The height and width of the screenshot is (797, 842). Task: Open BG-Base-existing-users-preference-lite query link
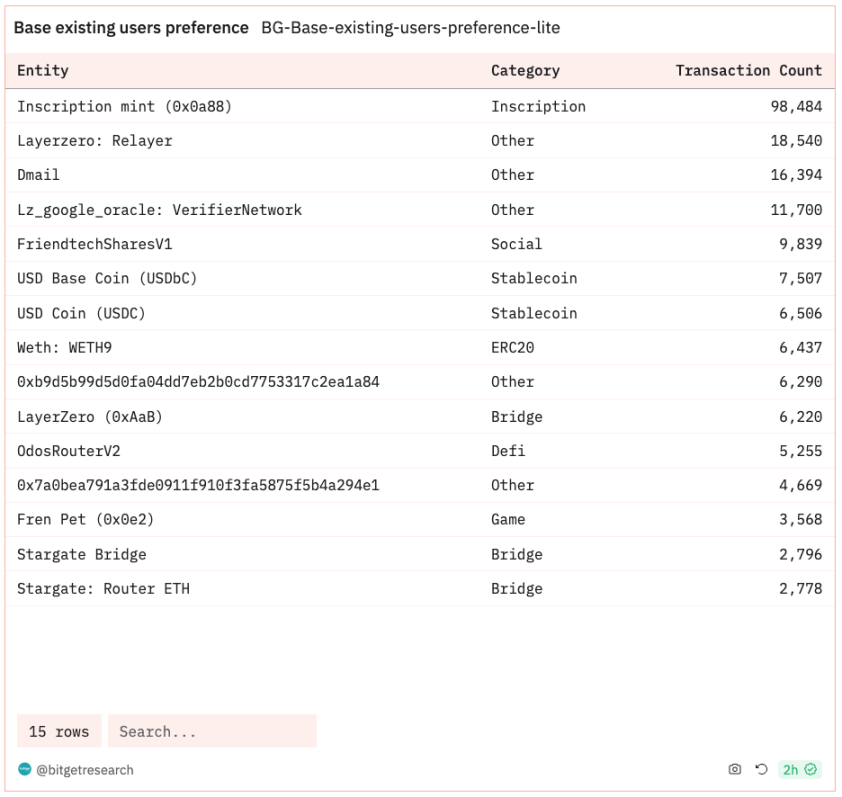(411, 27)
